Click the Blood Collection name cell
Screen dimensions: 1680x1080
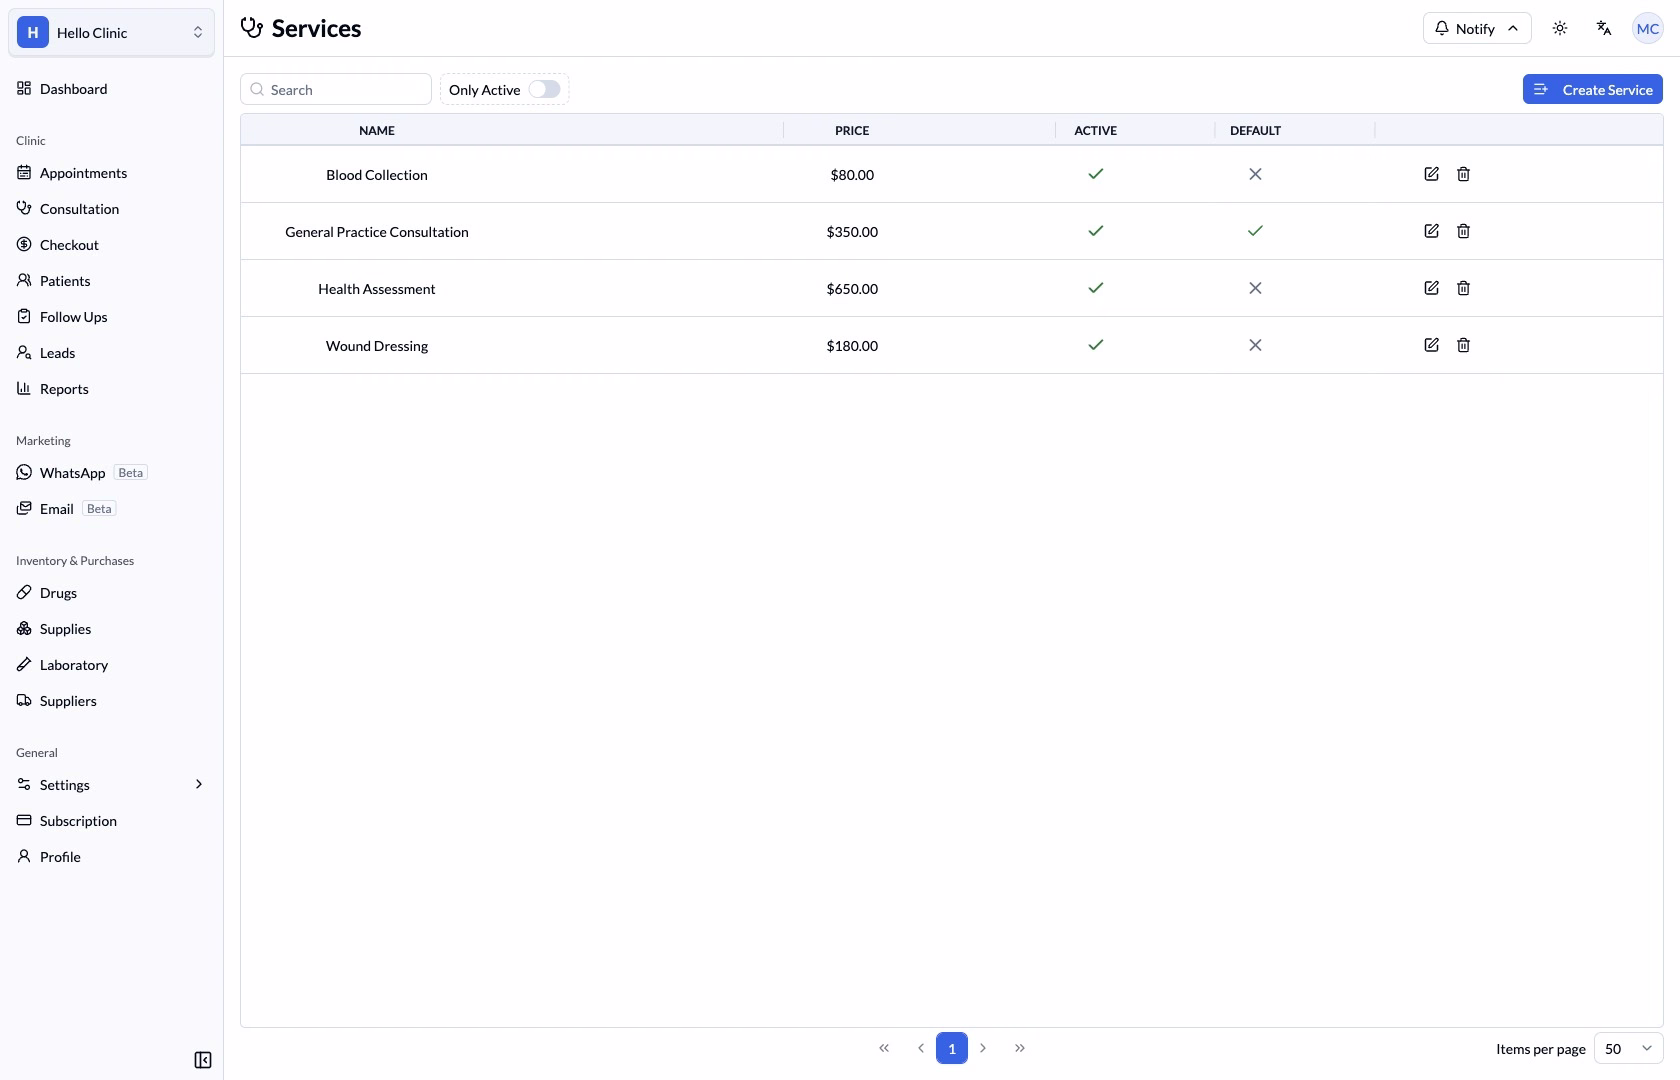[377, 175]
